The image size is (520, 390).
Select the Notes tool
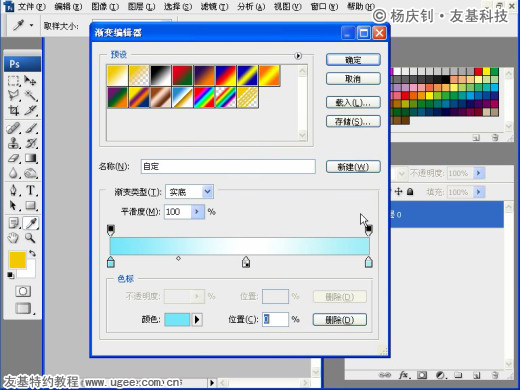[13, 223]
